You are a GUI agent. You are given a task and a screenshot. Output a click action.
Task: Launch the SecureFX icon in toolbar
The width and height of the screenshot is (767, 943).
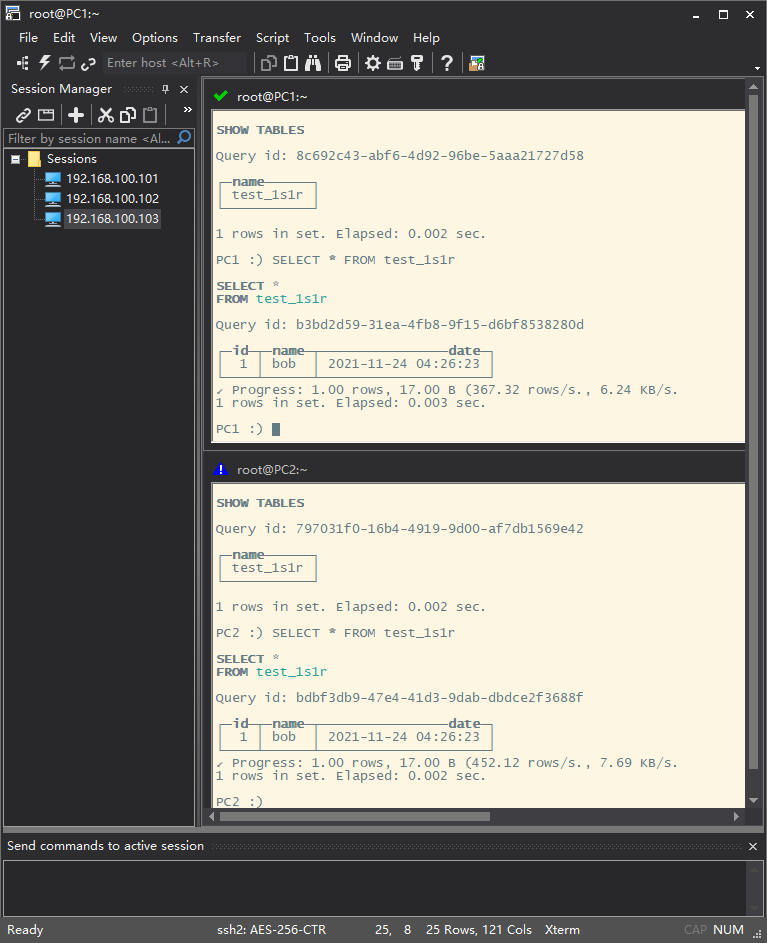point(477,63)
